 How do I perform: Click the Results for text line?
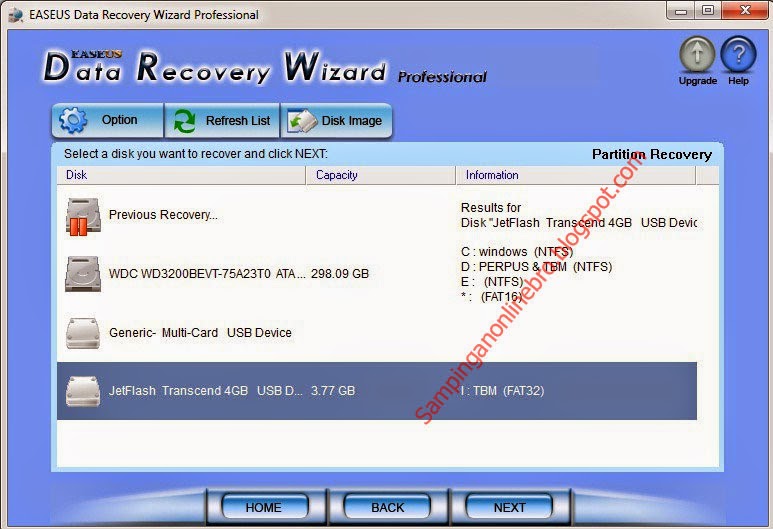tap(491, 208)
